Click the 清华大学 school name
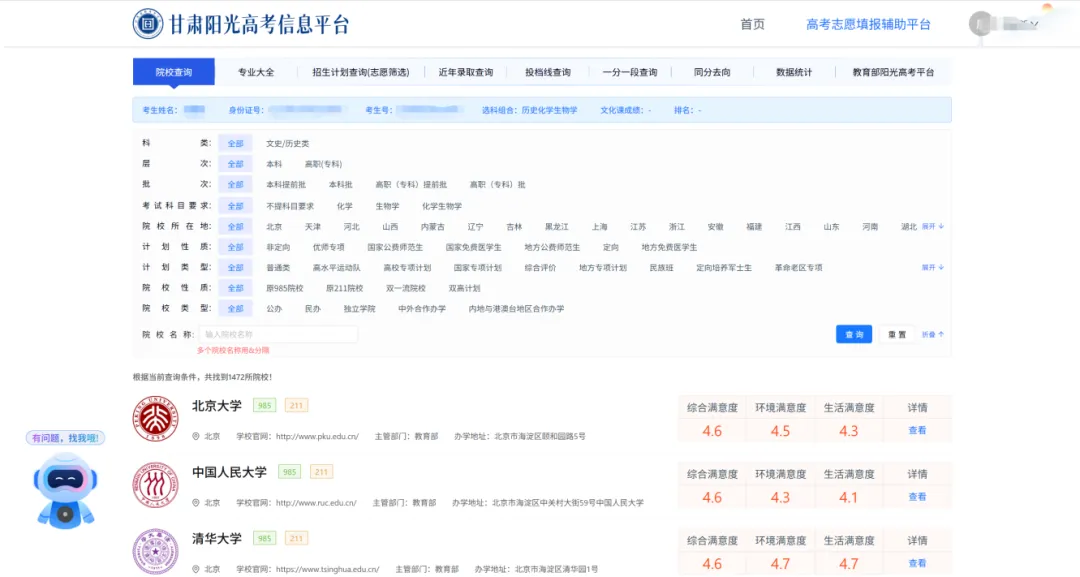 [x=217, y=538]
